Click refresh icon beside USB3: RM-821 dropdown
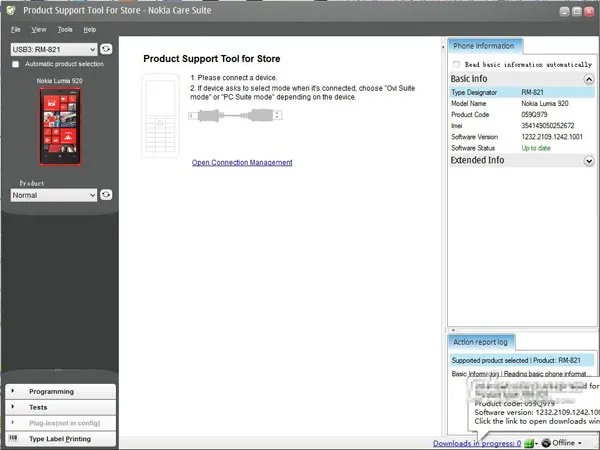600x450 pixels. click(106, 48)
